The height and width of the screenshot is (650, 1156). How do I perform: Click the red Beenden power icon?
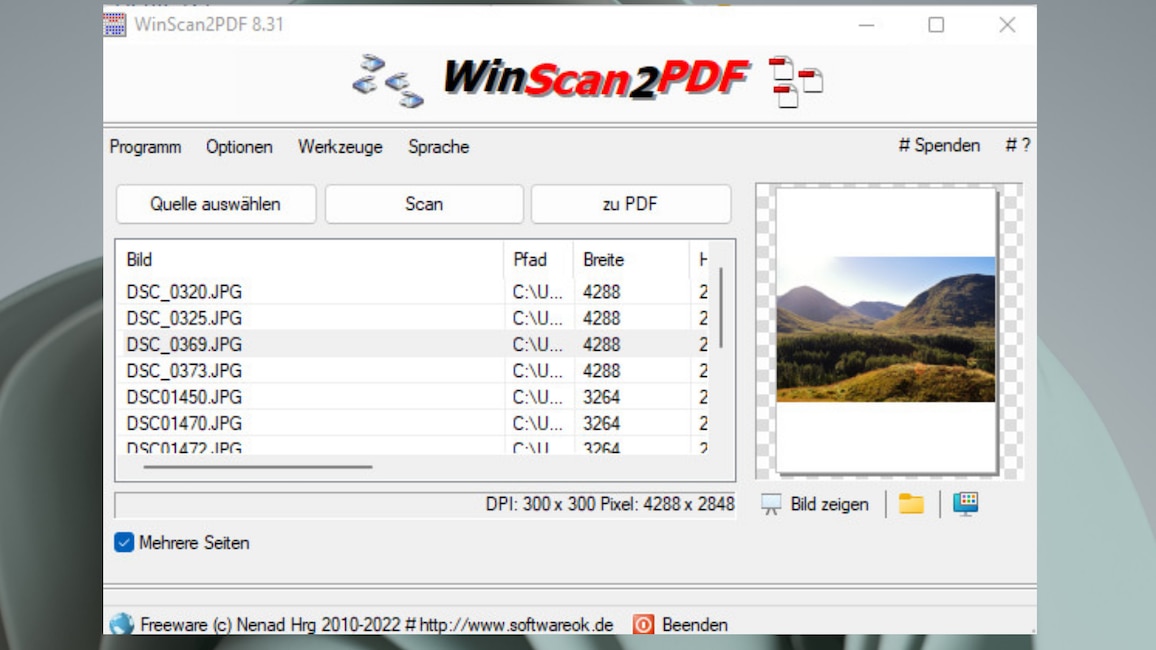(643, 624)
